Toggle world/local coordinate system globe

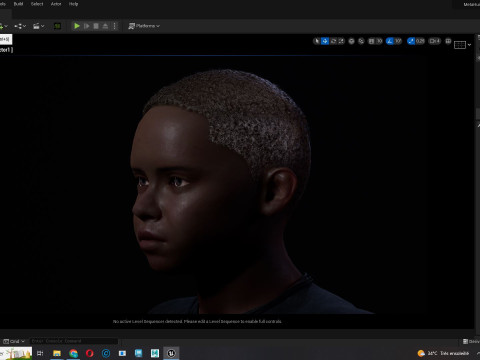(351, 41)
